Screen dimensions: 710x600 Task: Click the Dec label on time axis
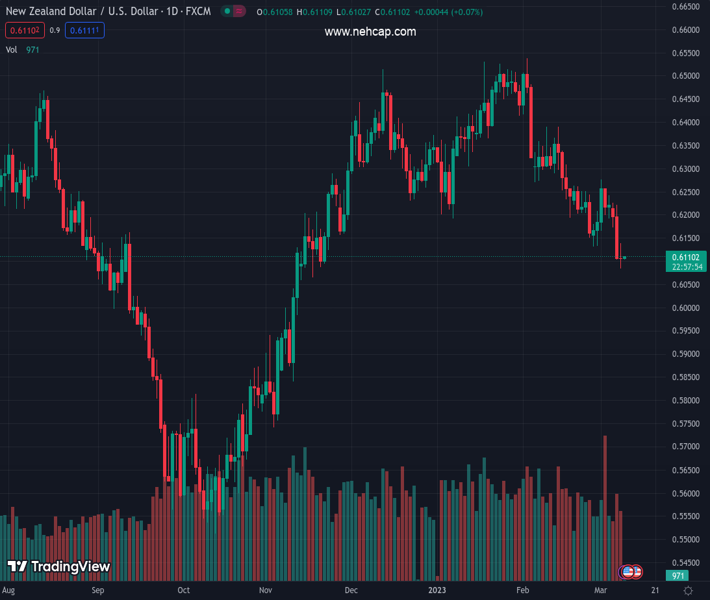coord(352,591)
